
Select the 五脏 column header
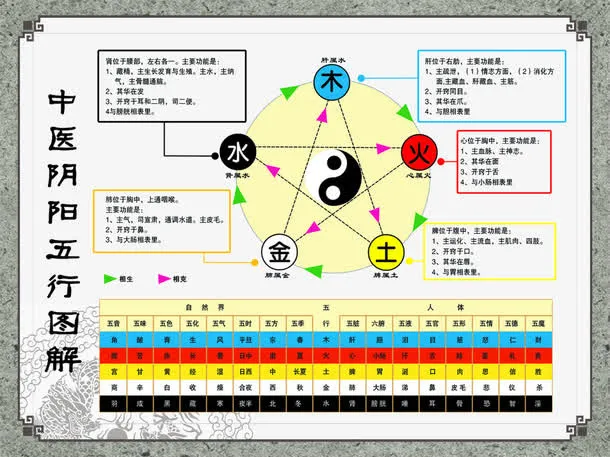point(352,324)
